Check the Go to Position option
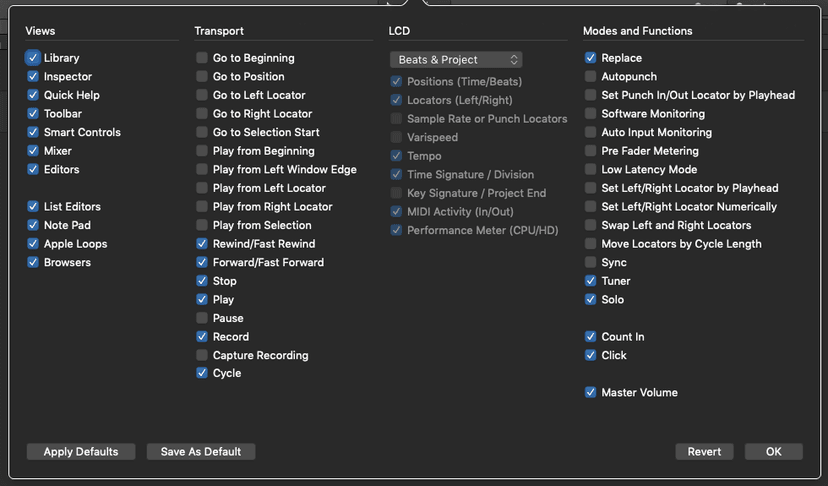The image size is (828, 486). click(202, 77)
